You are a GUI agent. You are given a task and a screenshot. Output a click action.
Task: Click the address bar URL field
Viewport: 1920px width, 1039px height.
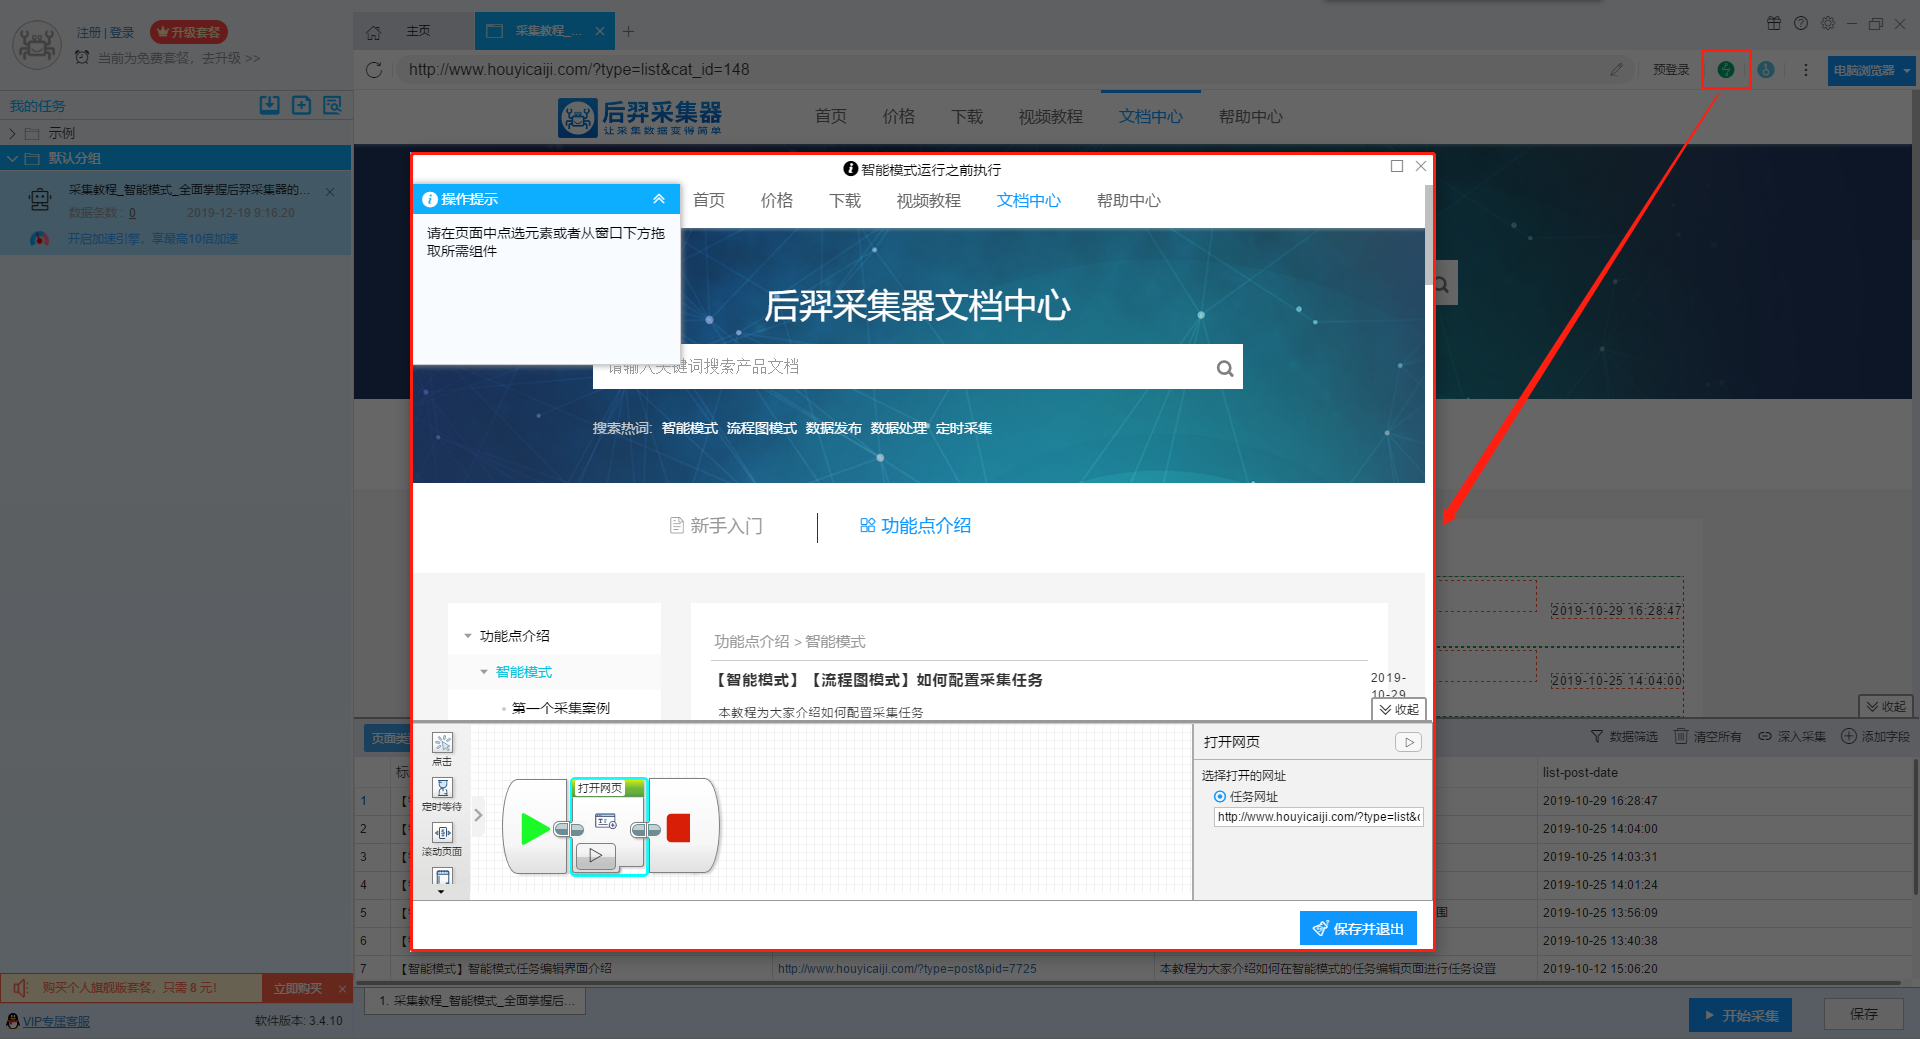pyautogui.click(x=1000, y=69)
